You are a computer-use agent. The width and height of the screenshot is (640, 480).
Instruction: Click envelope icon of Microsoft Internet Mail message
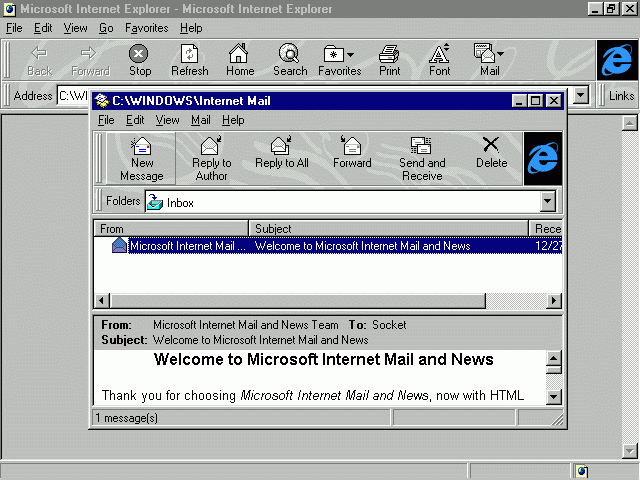tap(119, 245)
